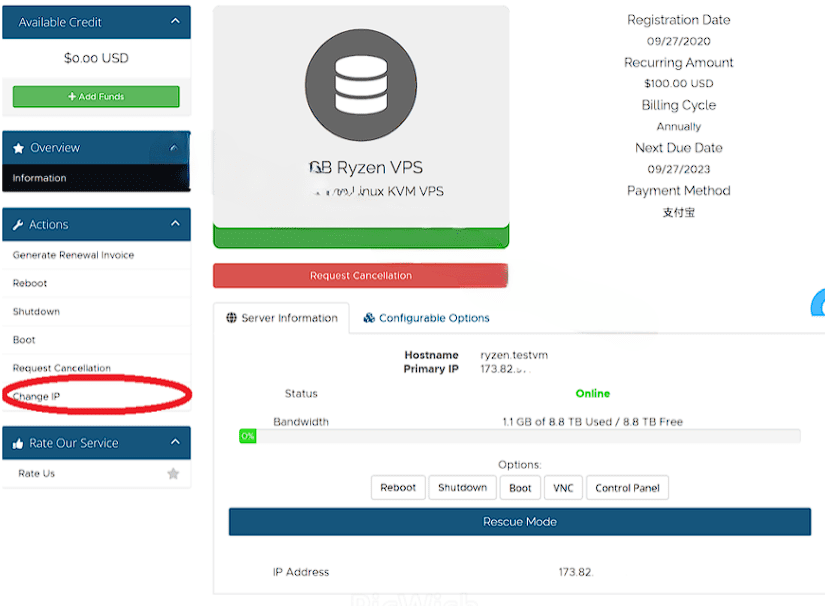Activate the blue Rescue Mode bar

[x=519, y=522]
